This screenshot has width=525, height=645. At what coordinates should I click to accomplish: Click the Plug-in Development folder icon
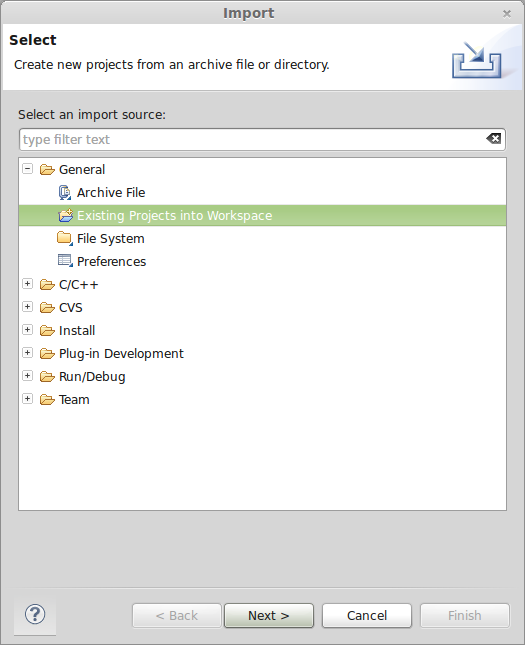point(47,353)
